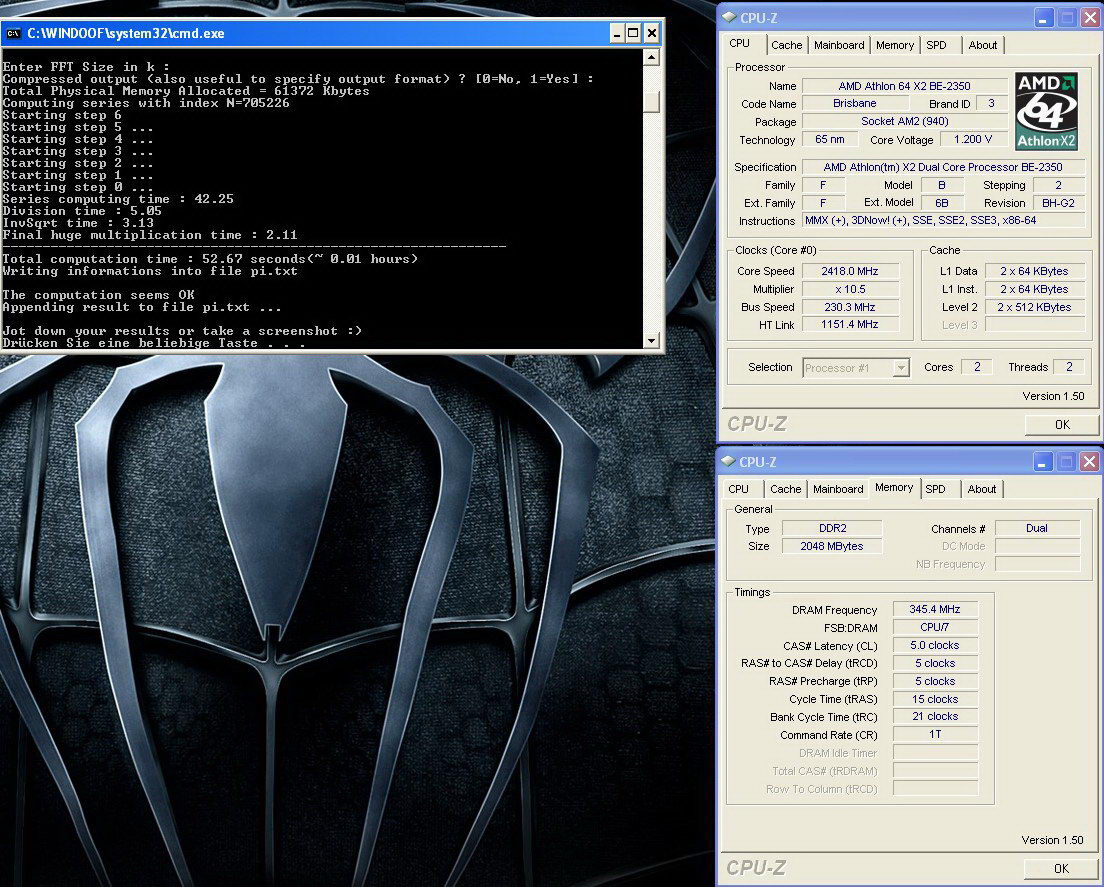Viewport: 1104px width, 887px height.
Task: Click the HT Link value 1151.4 MHz
Action: click(850, 325)
